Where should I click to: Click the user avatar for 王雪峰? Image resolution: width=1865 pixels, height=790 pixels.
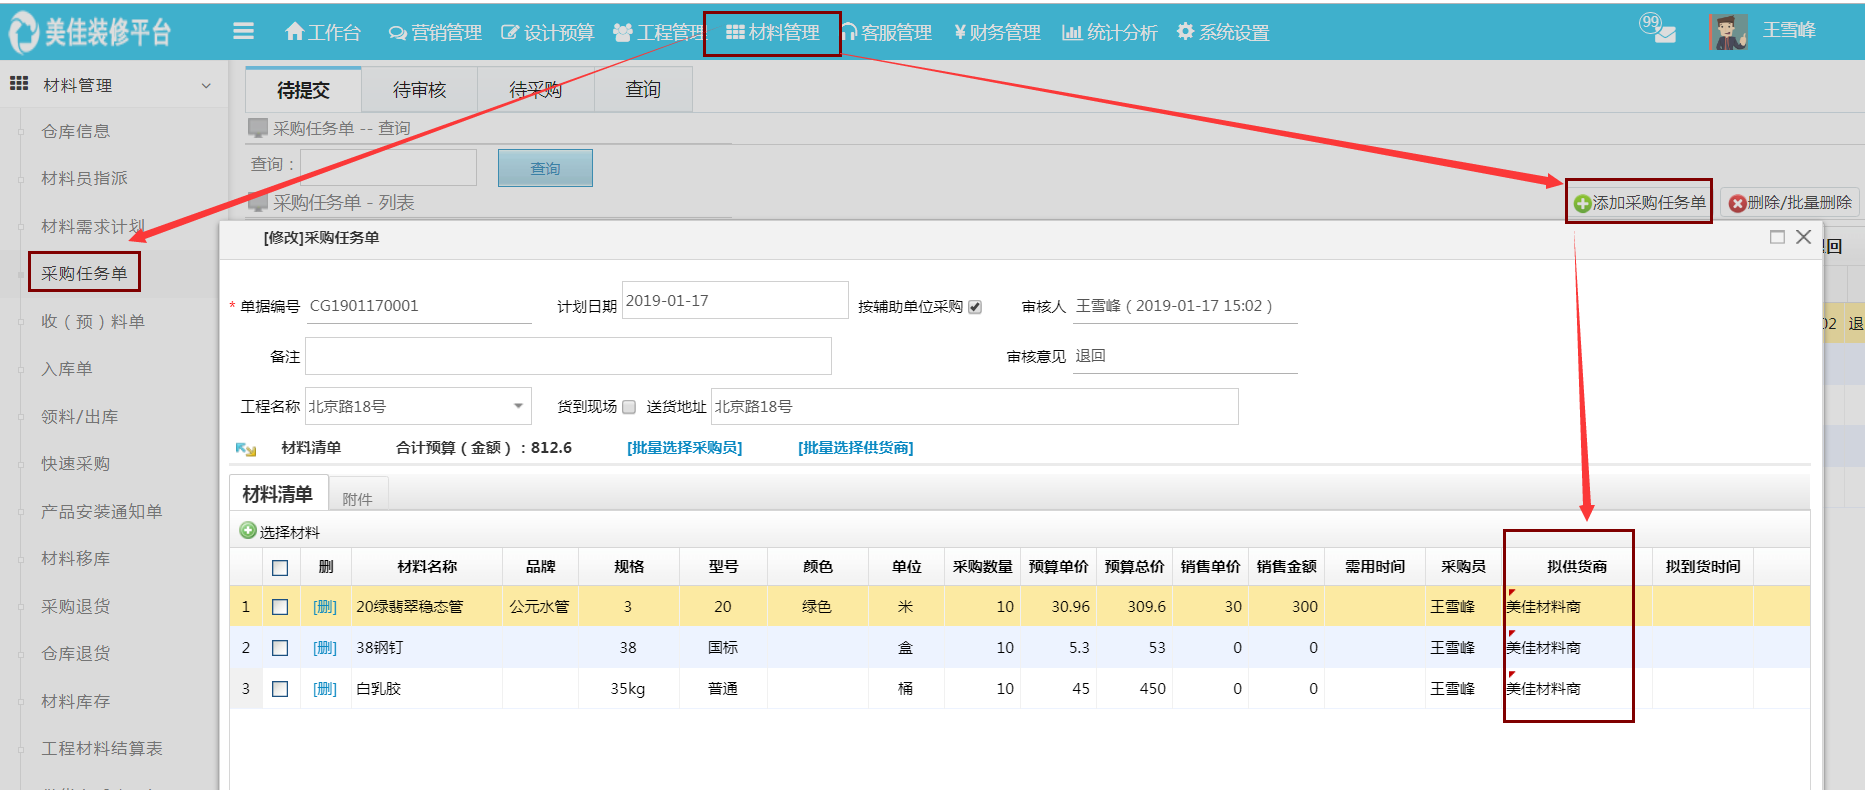click(x=1727, y=32)
